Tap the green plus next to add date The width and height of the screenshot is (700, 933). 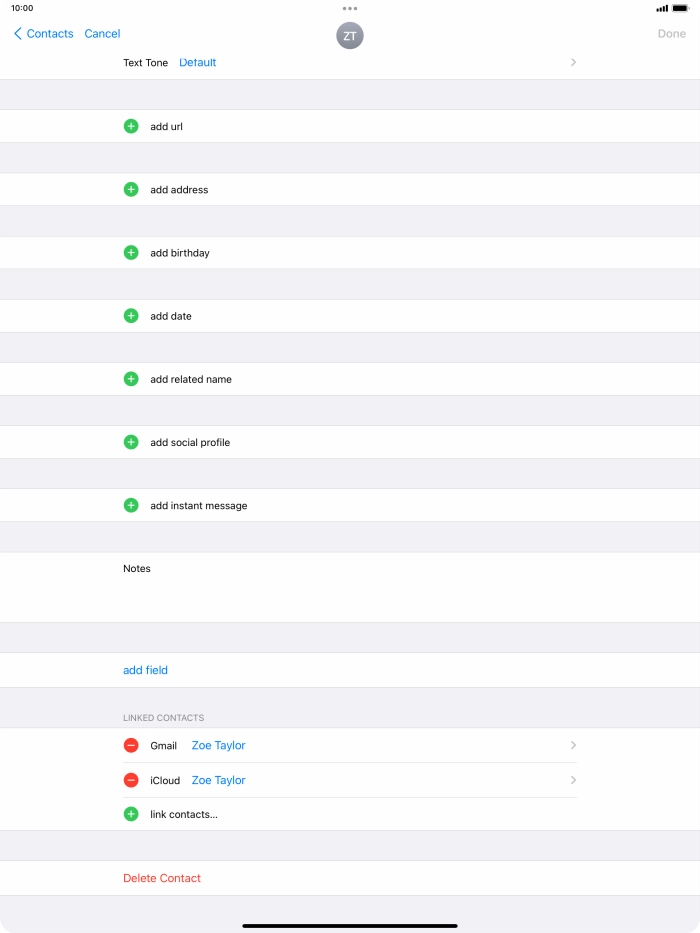pos(131,316)
